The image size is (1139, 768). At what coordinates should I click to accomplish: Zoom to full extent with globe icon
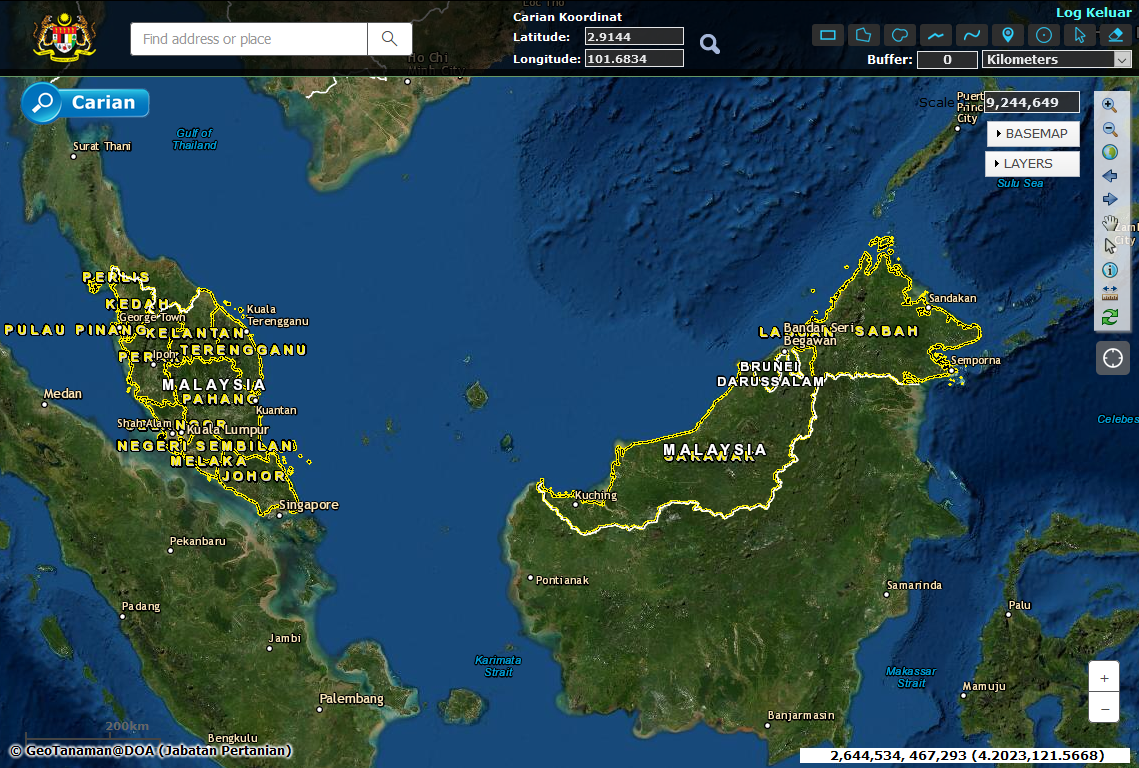click(x=1109, y=152)
